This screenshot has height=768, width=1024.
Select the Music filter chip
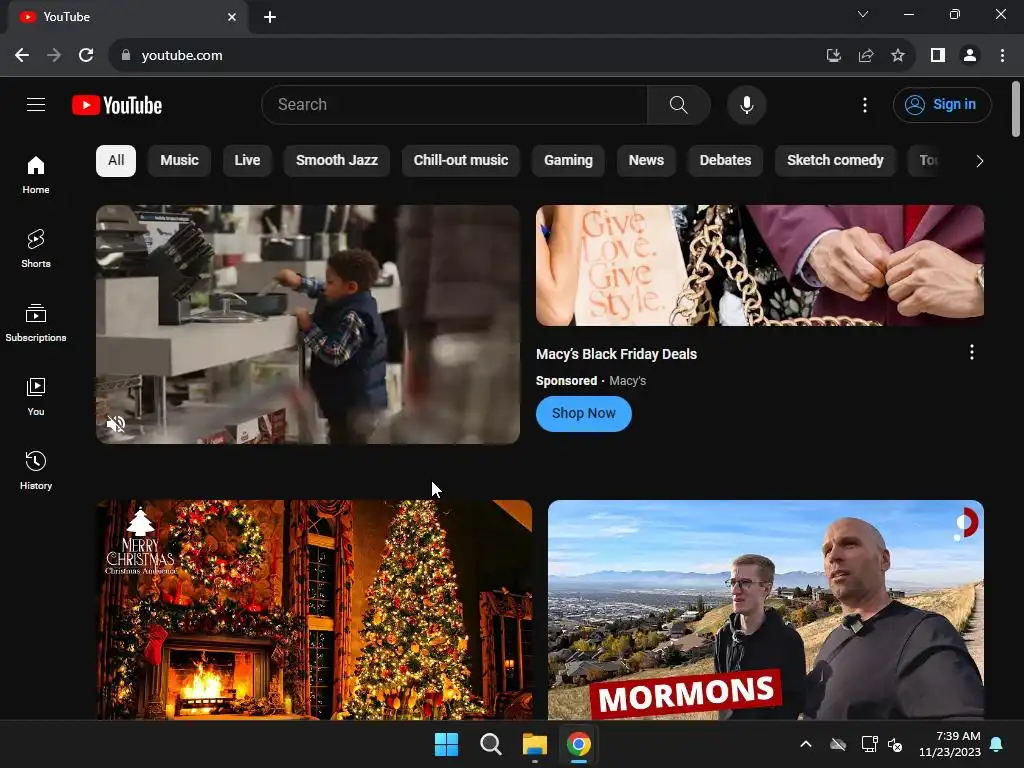click(x=180, y=161)
